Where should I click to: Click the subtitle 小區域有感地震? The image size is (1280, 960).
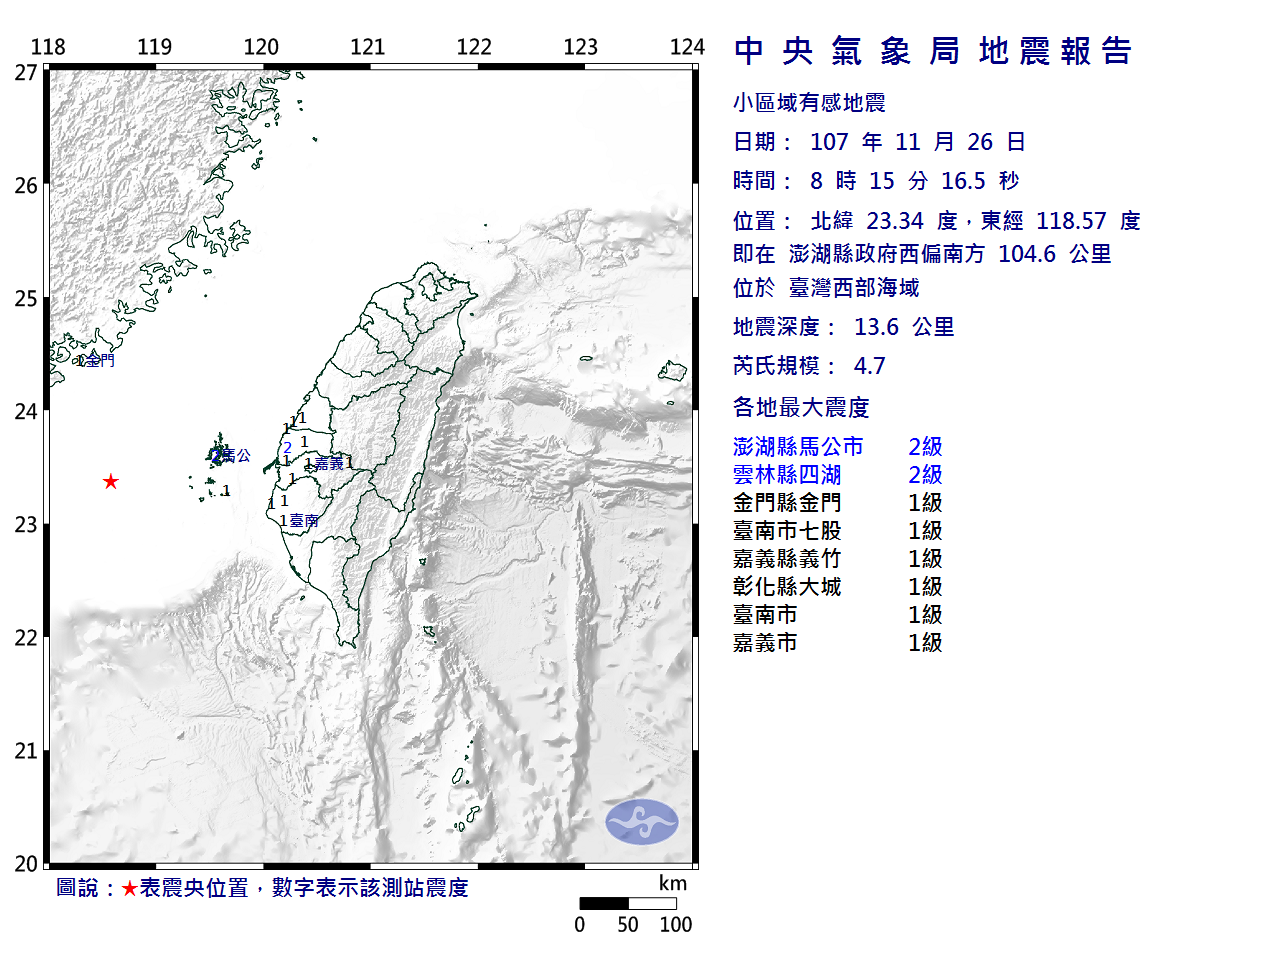click(809, 103)
